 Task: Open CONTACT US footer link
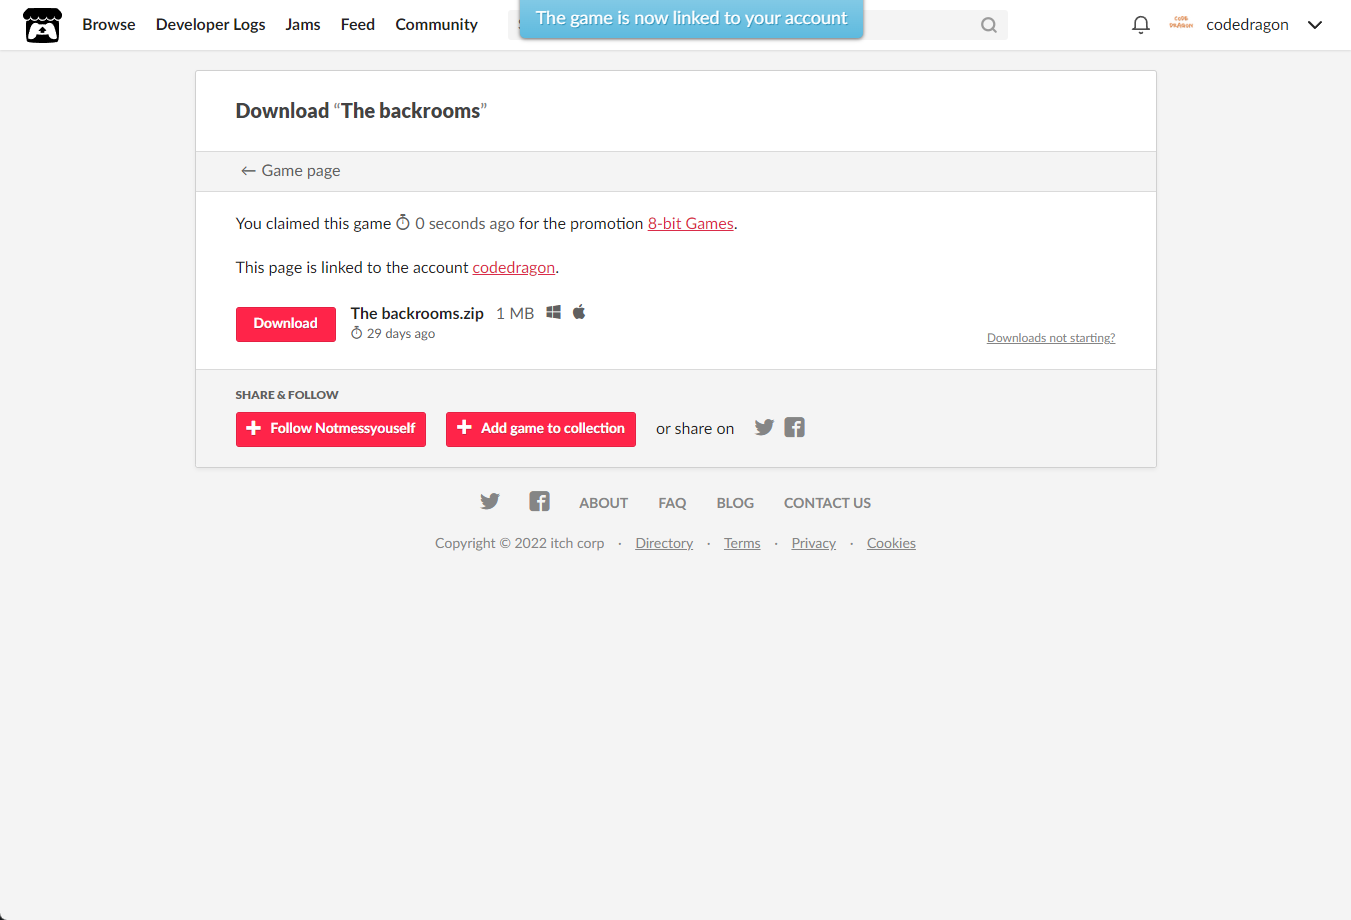[827, 503]
